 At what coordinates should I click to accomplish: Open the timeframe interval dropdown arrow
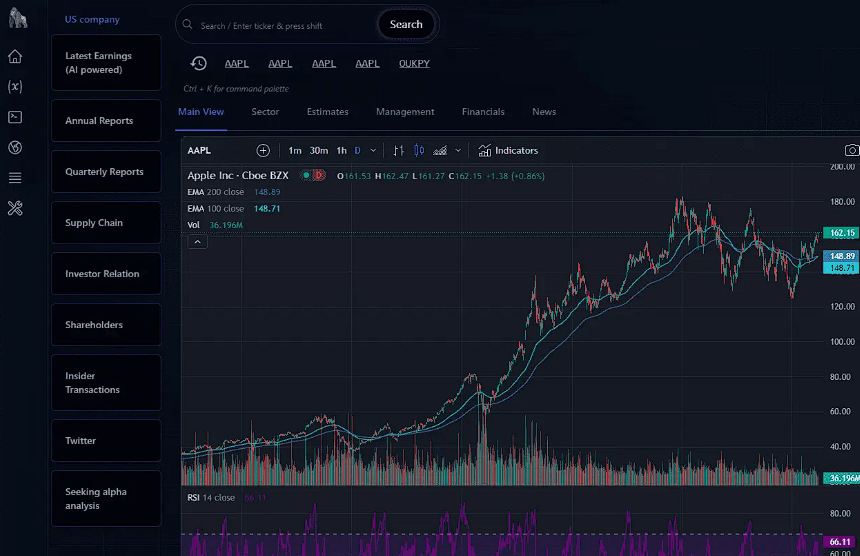tap(373, 150)
